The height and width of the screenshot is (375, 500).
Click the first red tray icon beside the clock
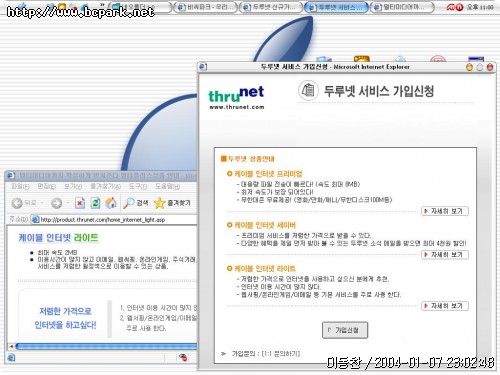pyautogui.click(x=451, y=7)
